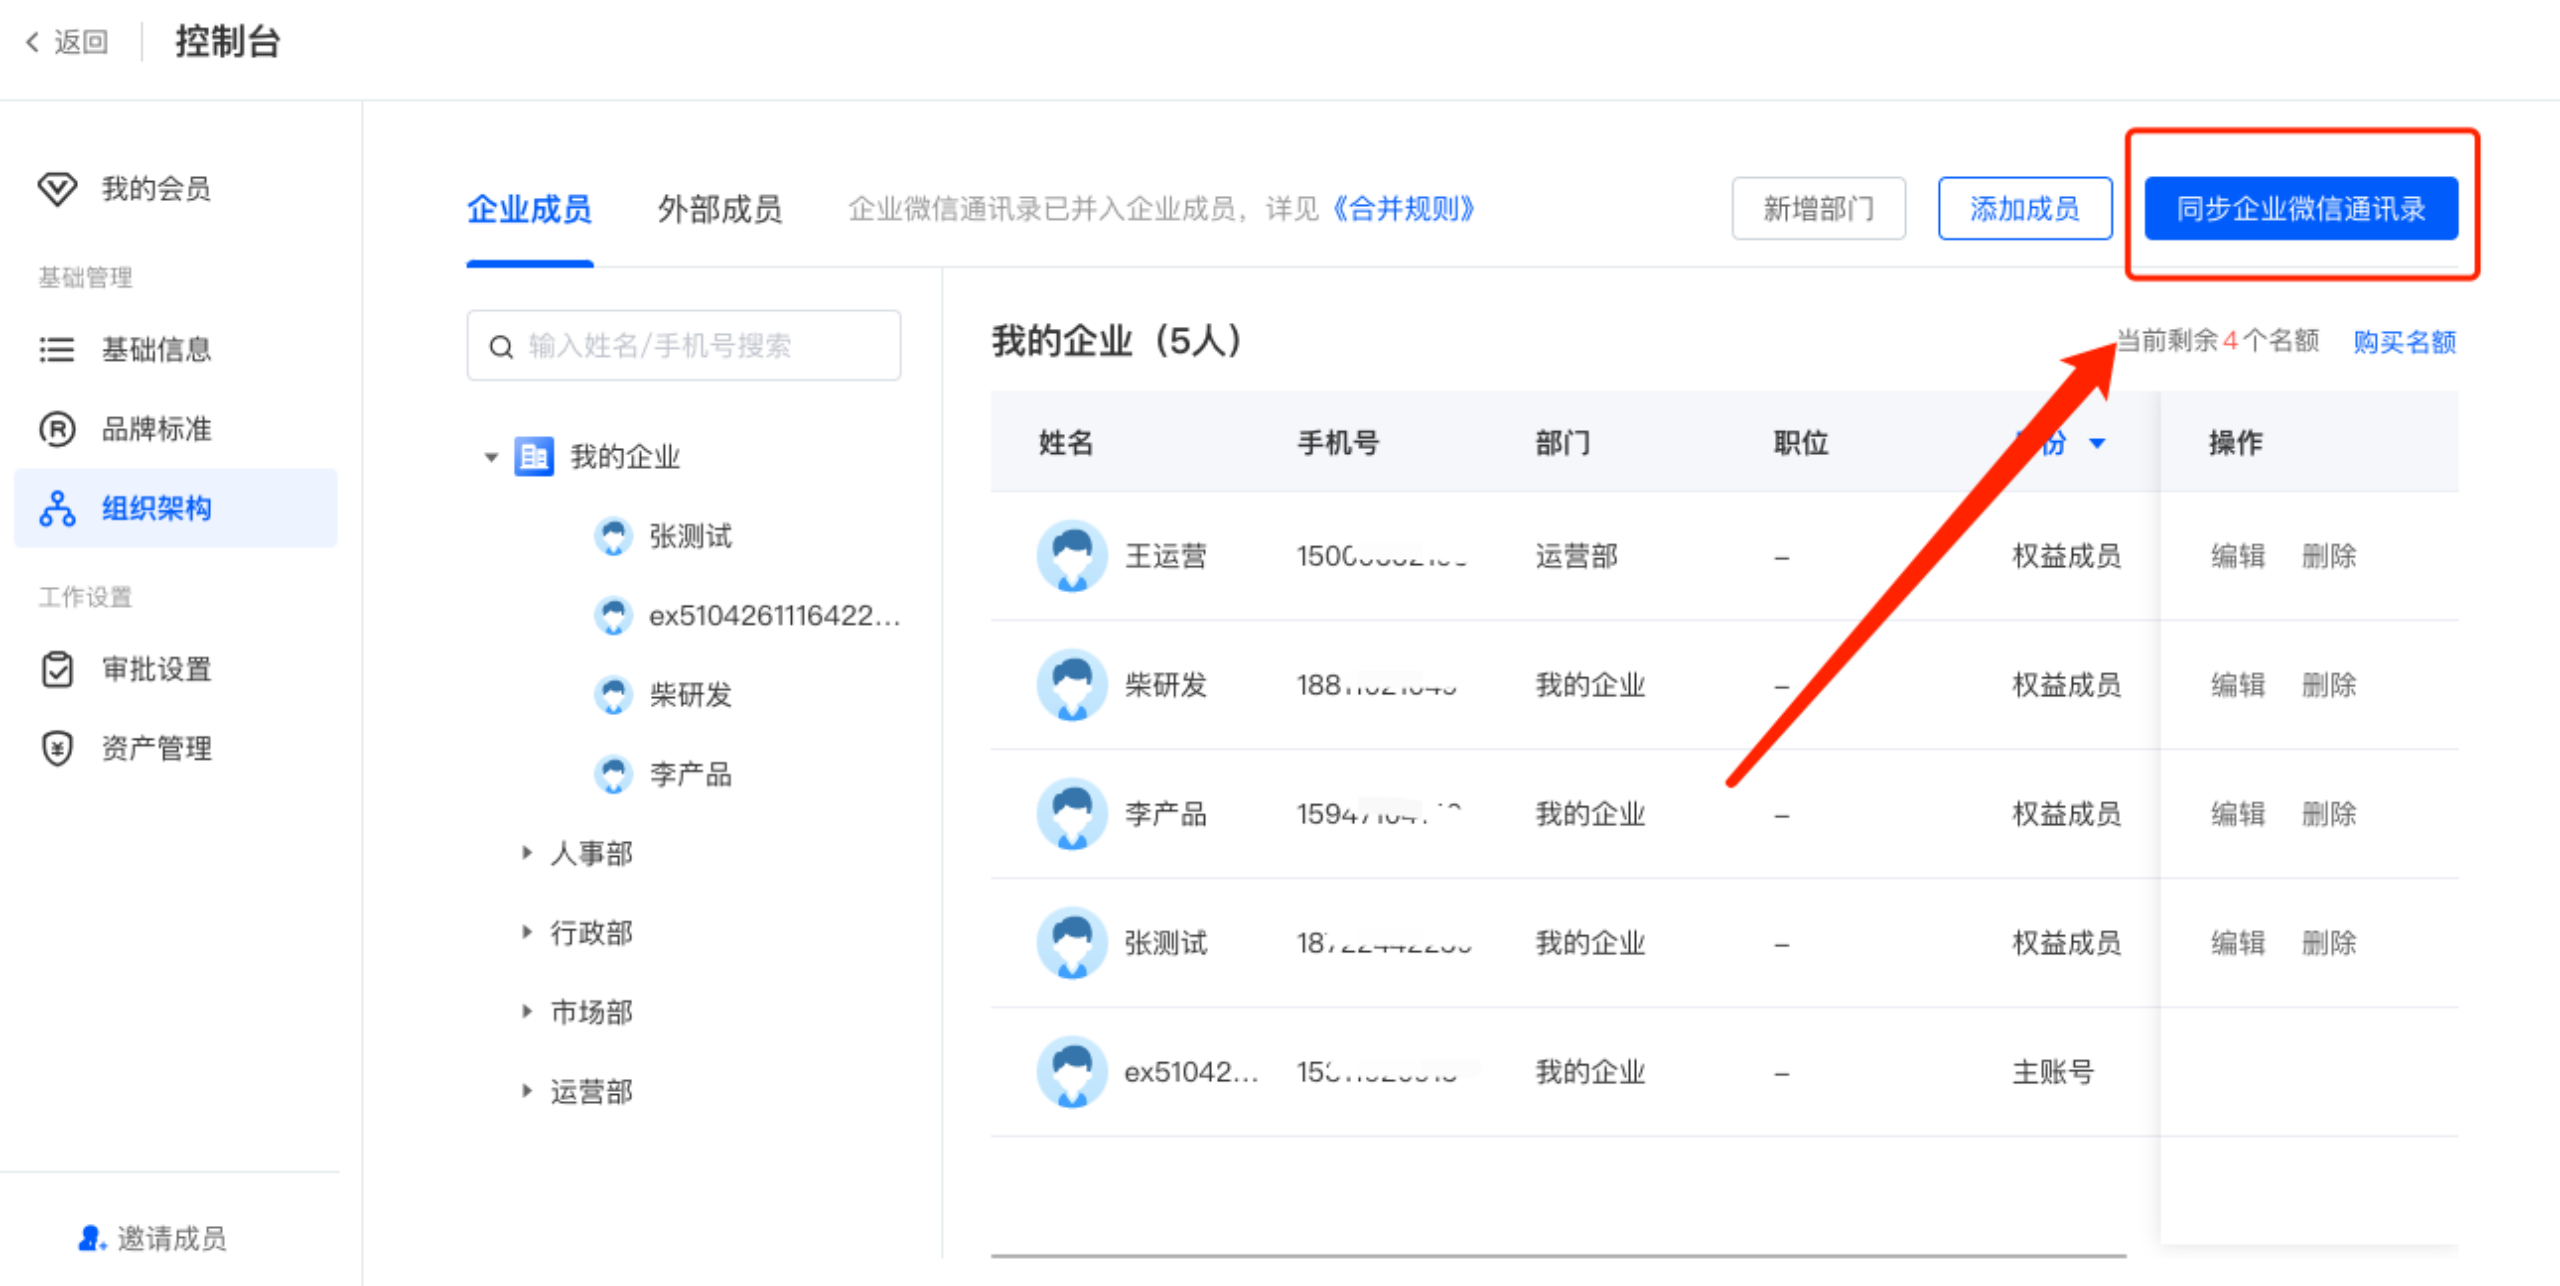Select ex5104261116422... in the organization tree
Screen dimensions: 2560x1286
click(774, 615)
